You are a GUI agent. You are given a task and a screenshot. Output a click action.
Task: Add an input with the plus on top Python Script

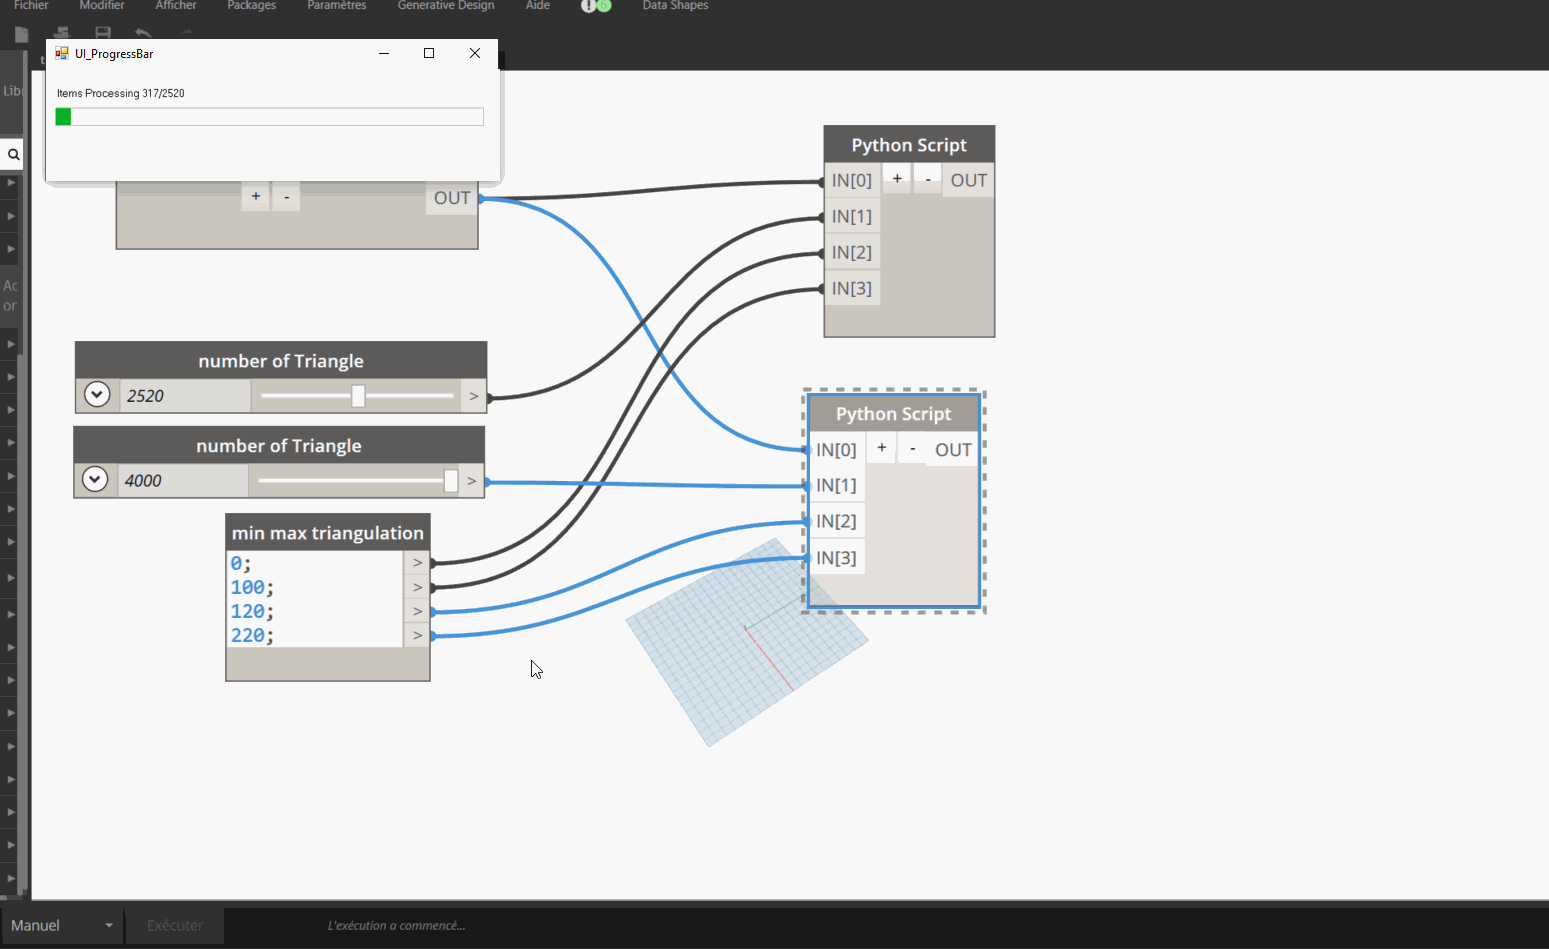click(x=896, y=179)
